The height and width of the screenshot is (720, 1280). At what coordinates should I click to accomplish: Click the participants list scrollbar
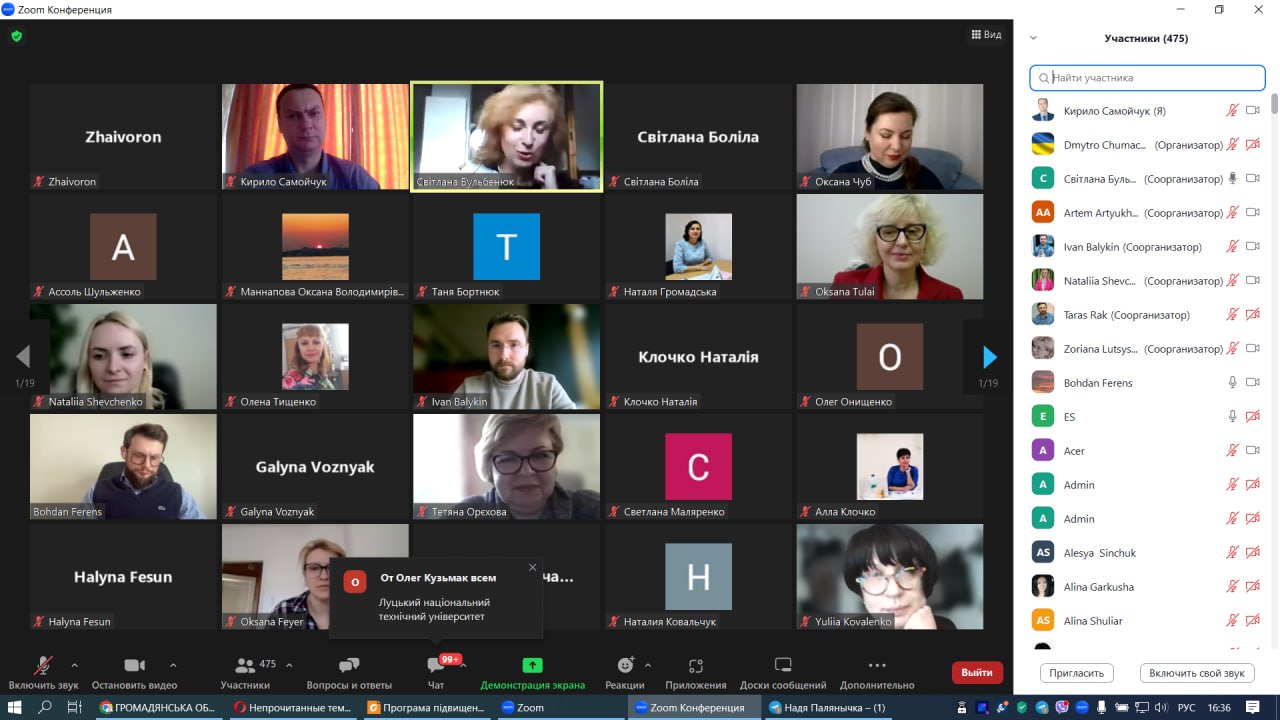click(1274, 104)
